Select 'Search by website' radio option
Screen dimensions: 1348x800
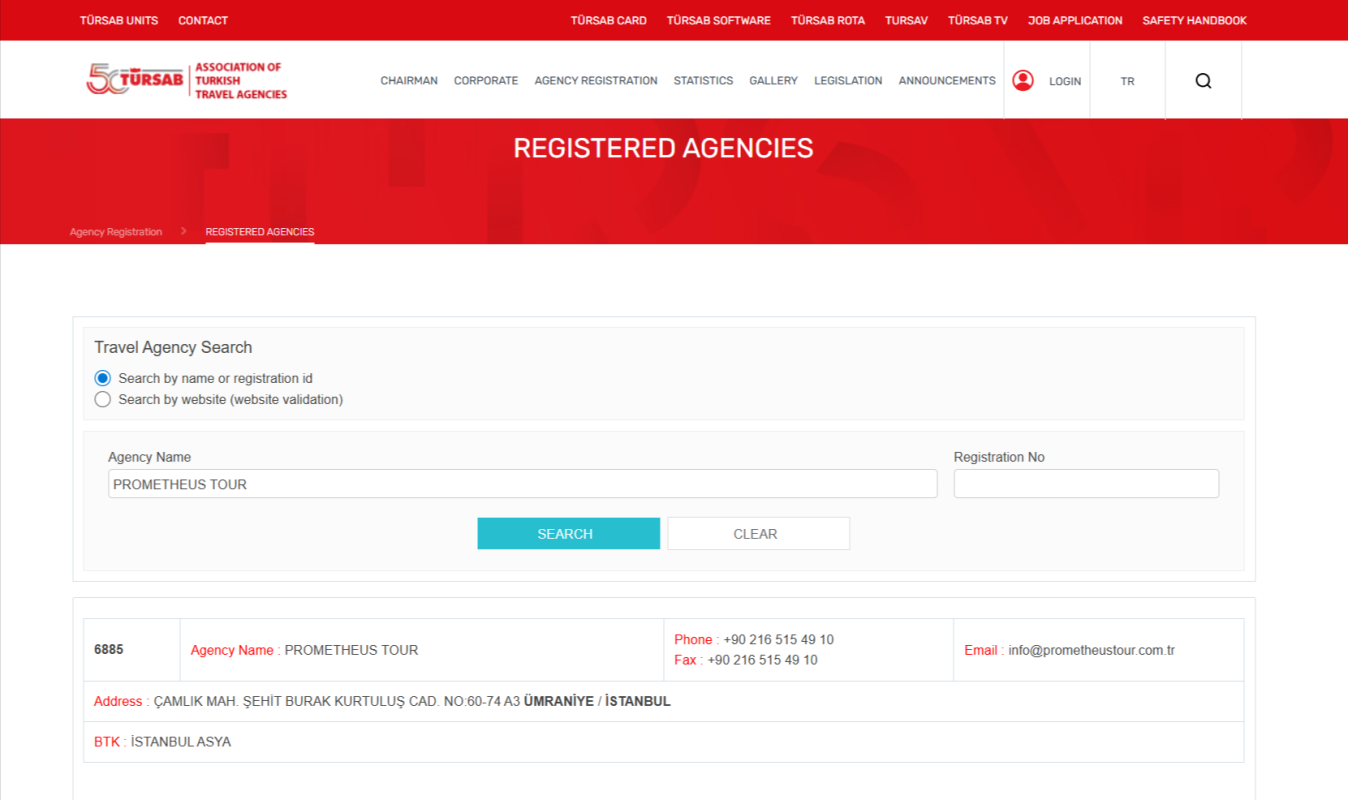coord(103,400)
